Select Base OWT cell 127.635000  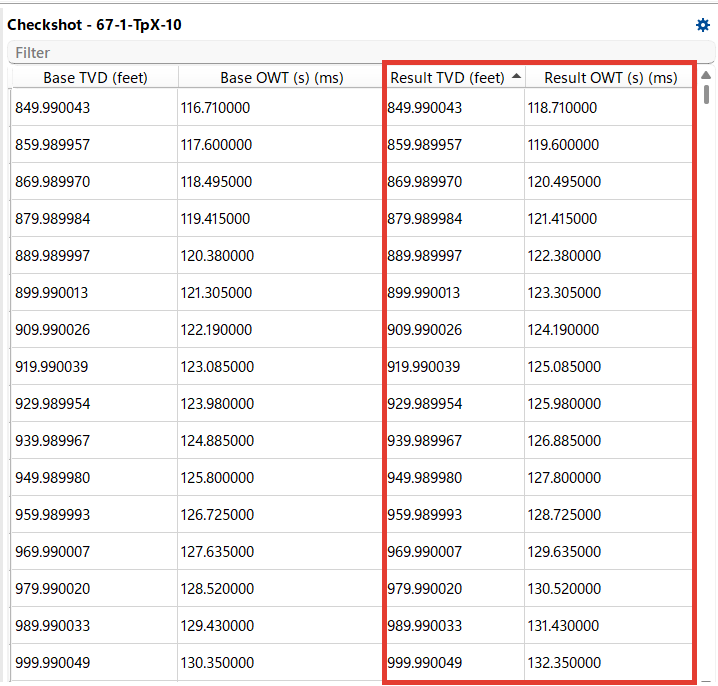click(x=280, y=551)
